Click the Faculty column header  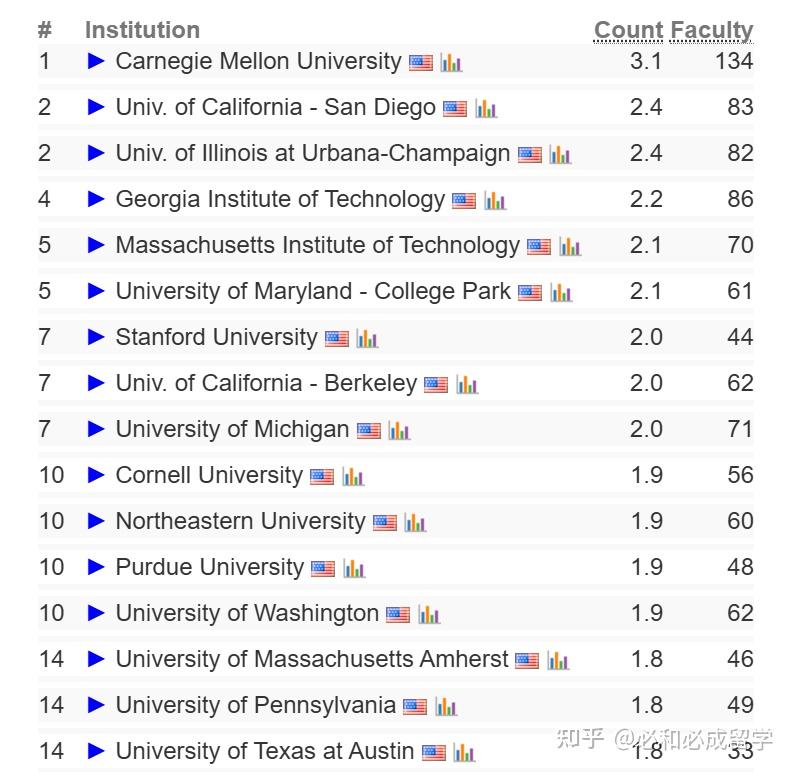711,31
